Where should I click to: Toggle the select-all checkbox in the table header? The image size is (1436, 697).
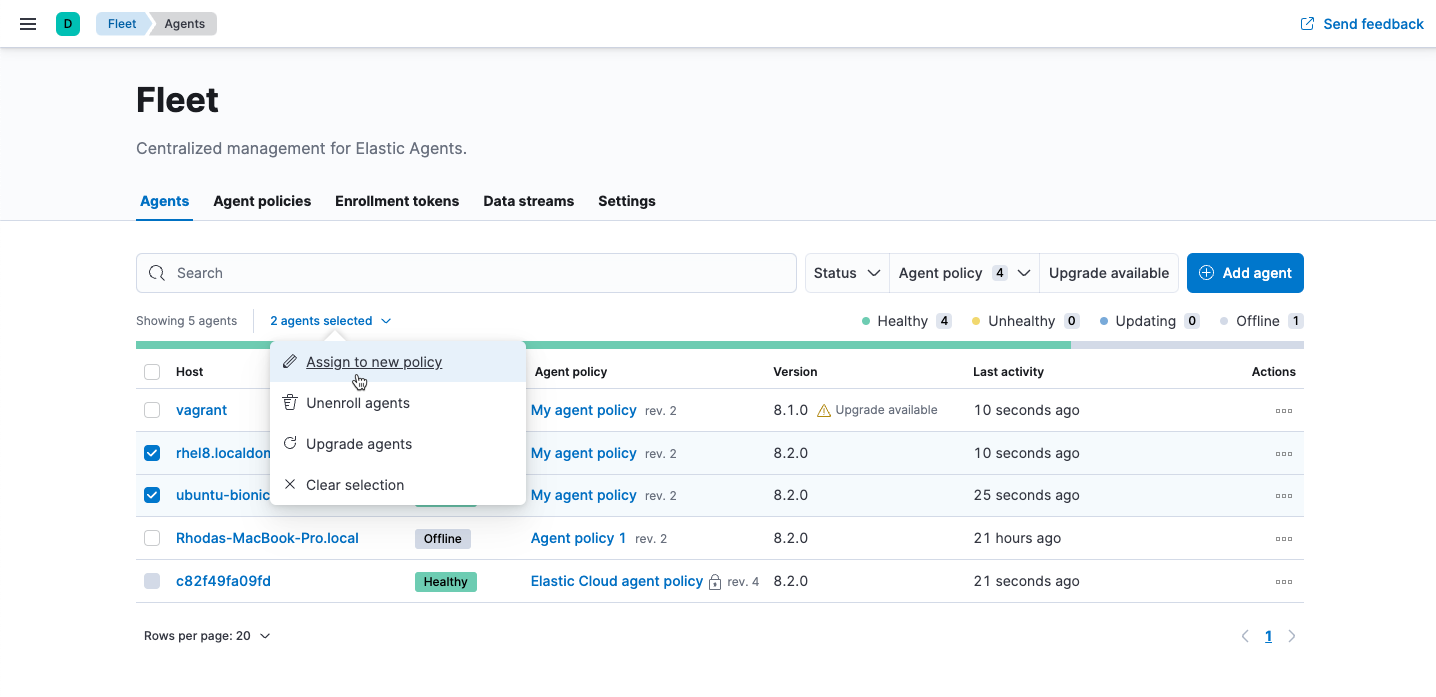[x=152, y=371]
